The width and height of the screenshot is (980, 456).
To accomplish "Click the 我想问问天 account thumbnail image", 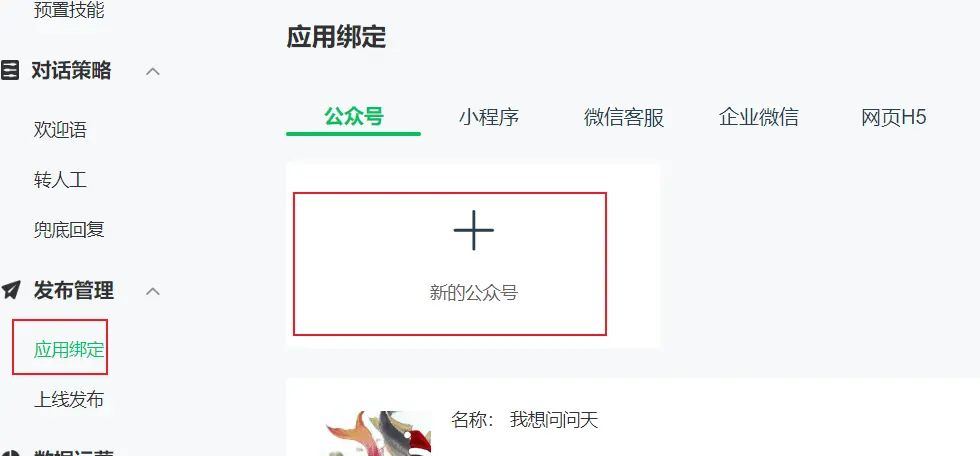I will [378, 434].
